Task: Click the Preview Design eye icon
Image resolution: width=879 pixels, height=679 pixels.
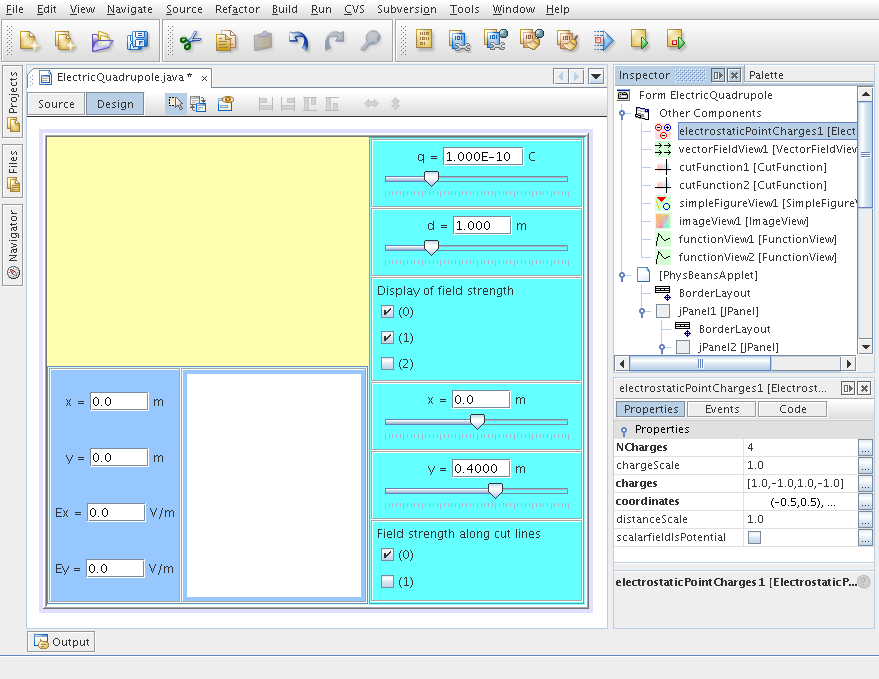Action: [x=226, y=103]
